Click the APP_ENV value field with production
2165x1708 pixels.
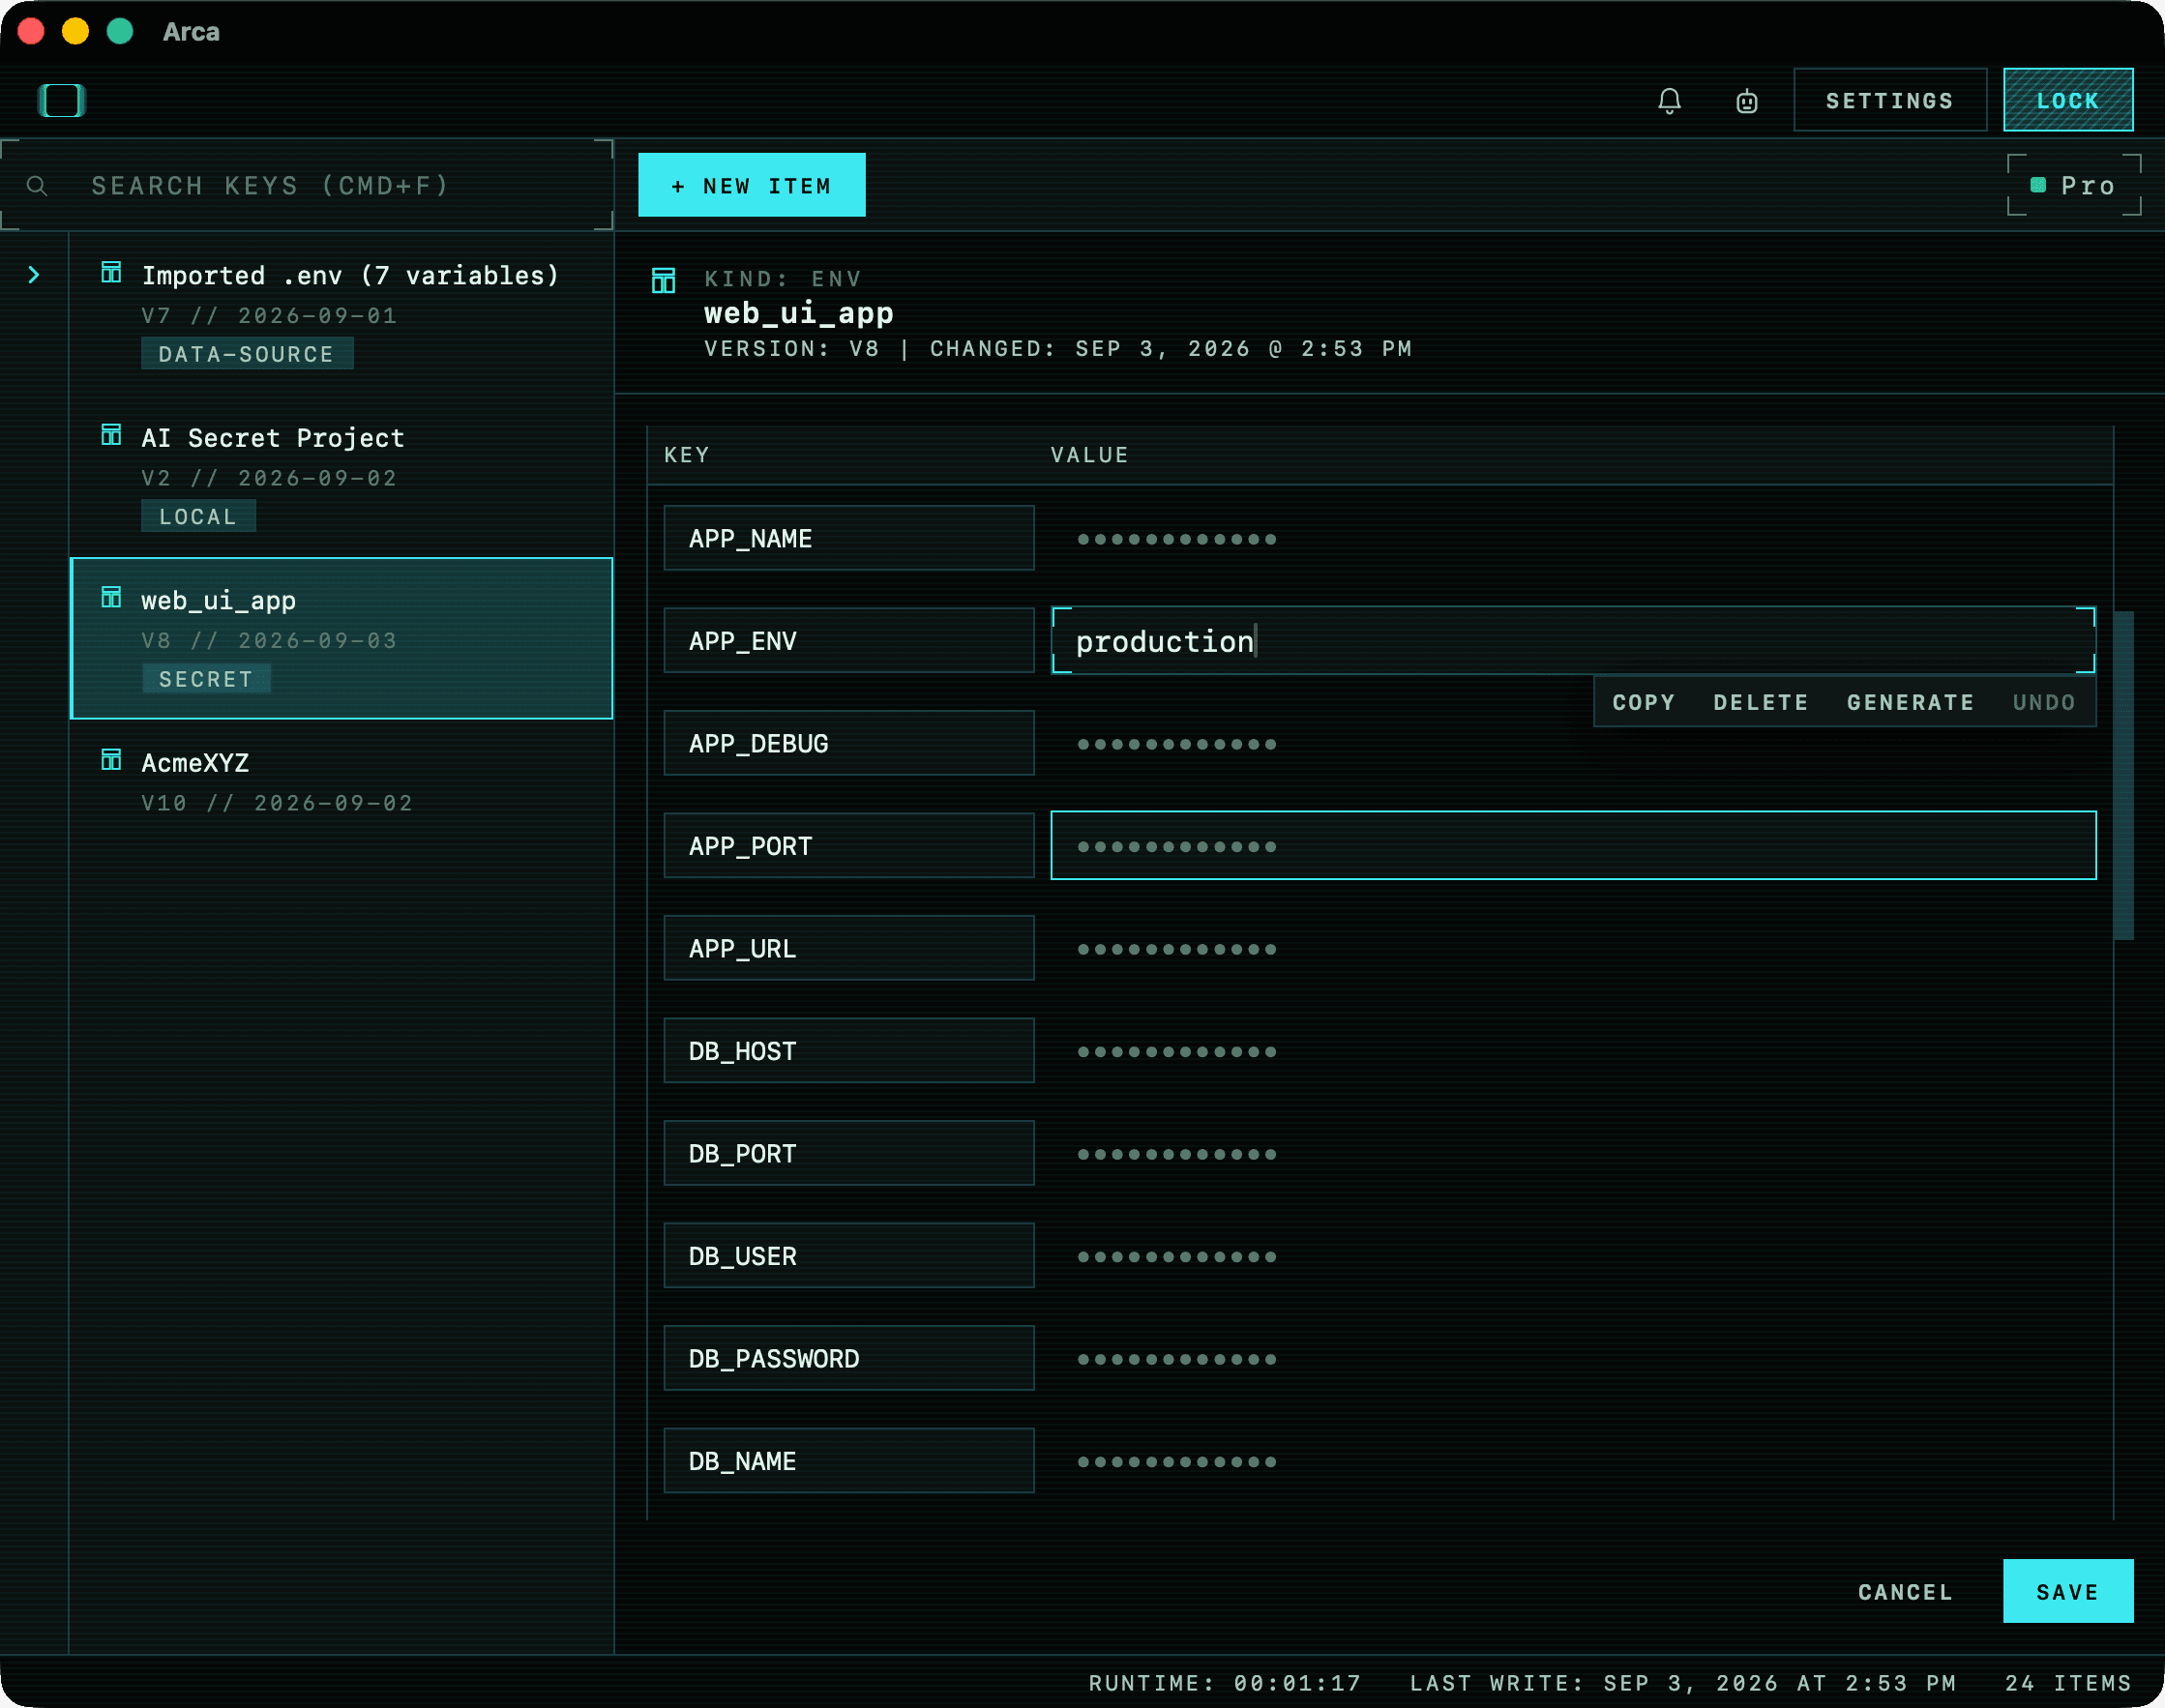pyautogui.click(x=1573, y=640)
